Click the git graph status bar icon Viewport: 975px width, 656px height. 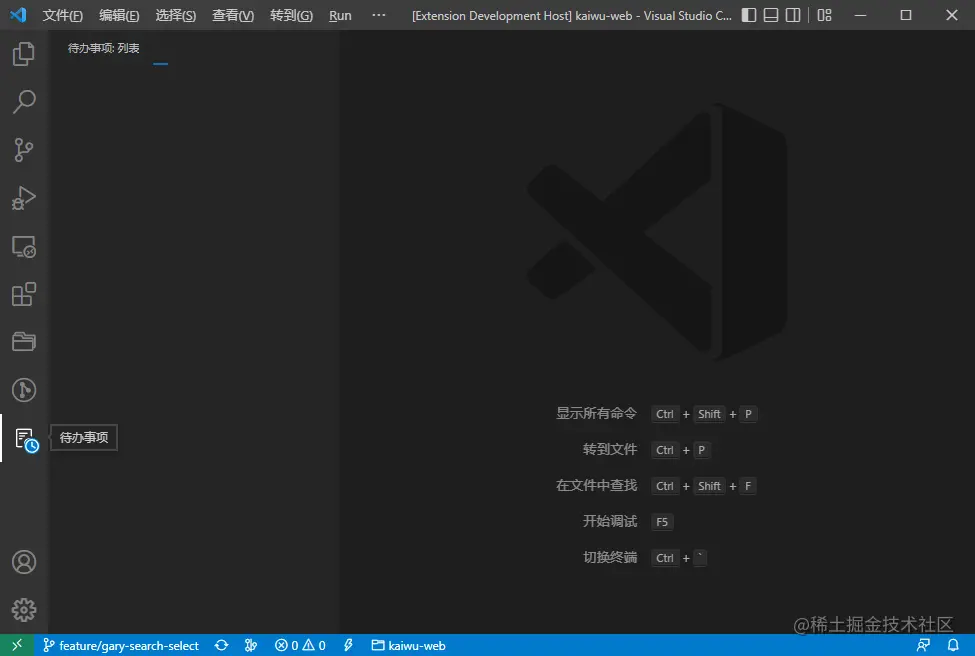click(x=251, y=645)
